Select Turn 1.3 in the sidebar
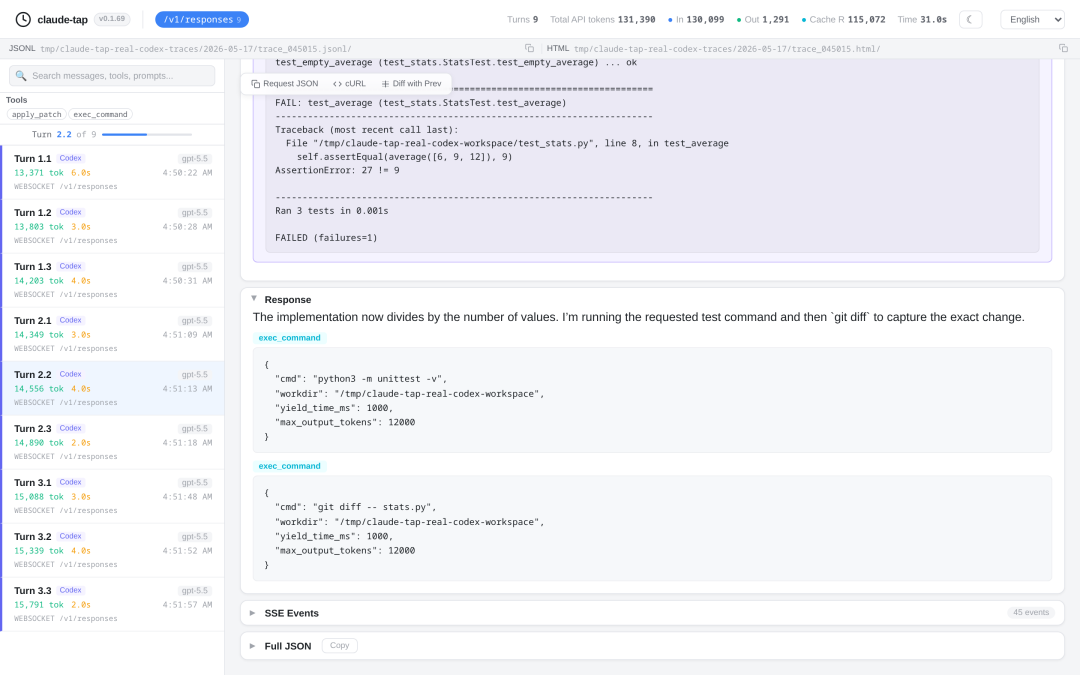 (x=113, y=280)
